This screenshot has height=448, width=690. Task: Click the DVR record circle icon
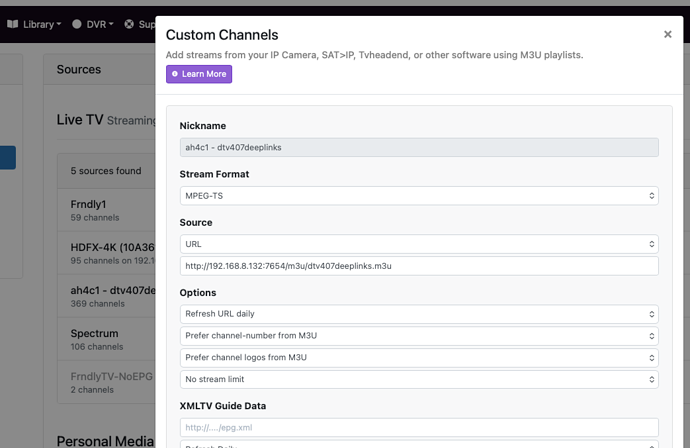[x=77, y=24]
